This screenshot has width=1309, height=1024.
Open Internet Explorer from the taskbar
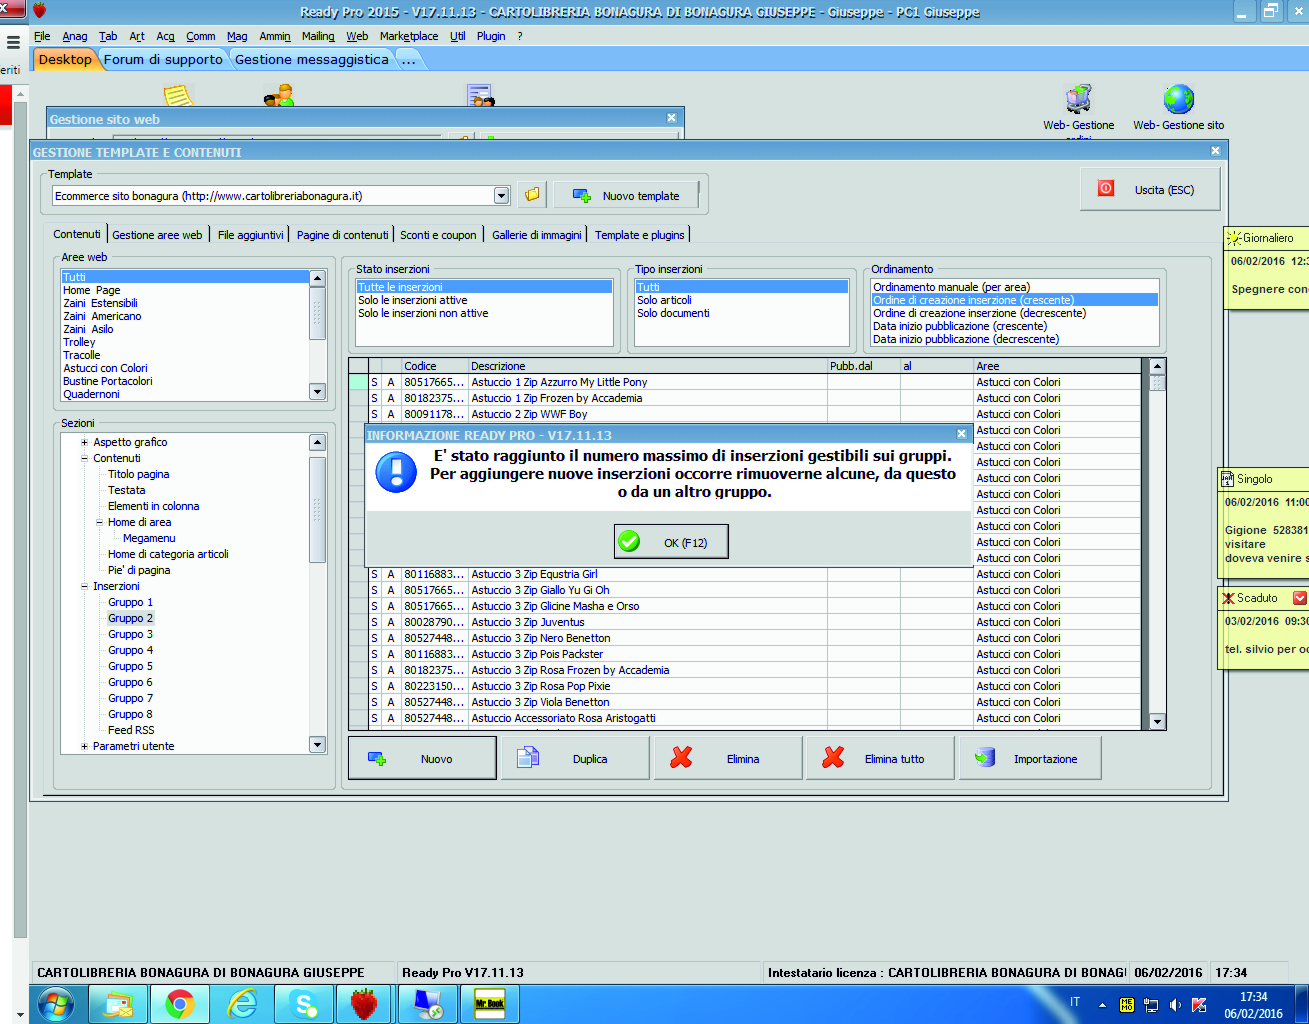point(241,1004)
